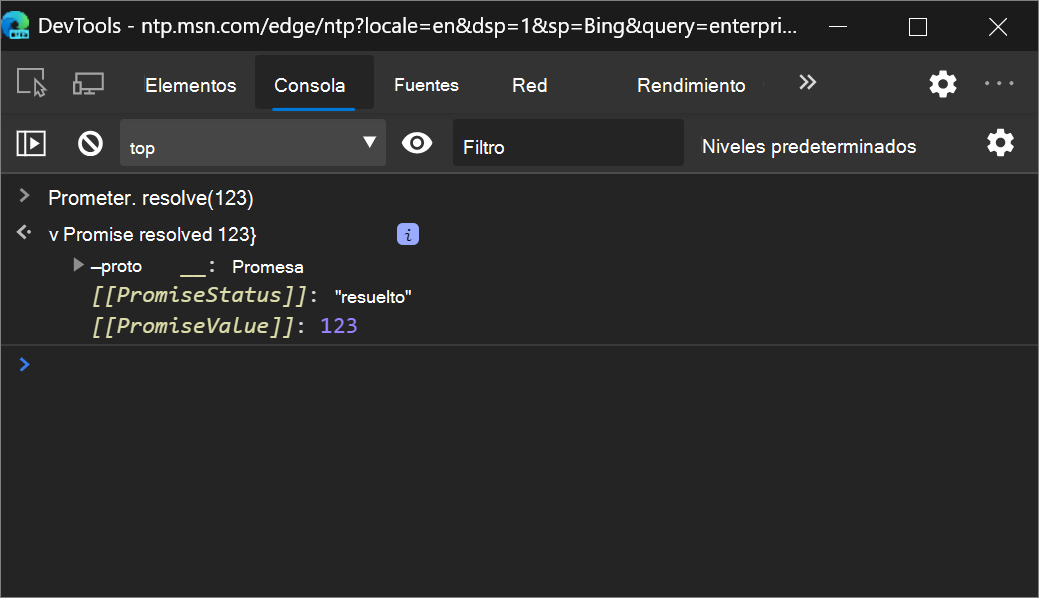Open DevTools settings gear in the tab bar
The width and height of the screenshot is (1039, 598).
coord(942,84)
